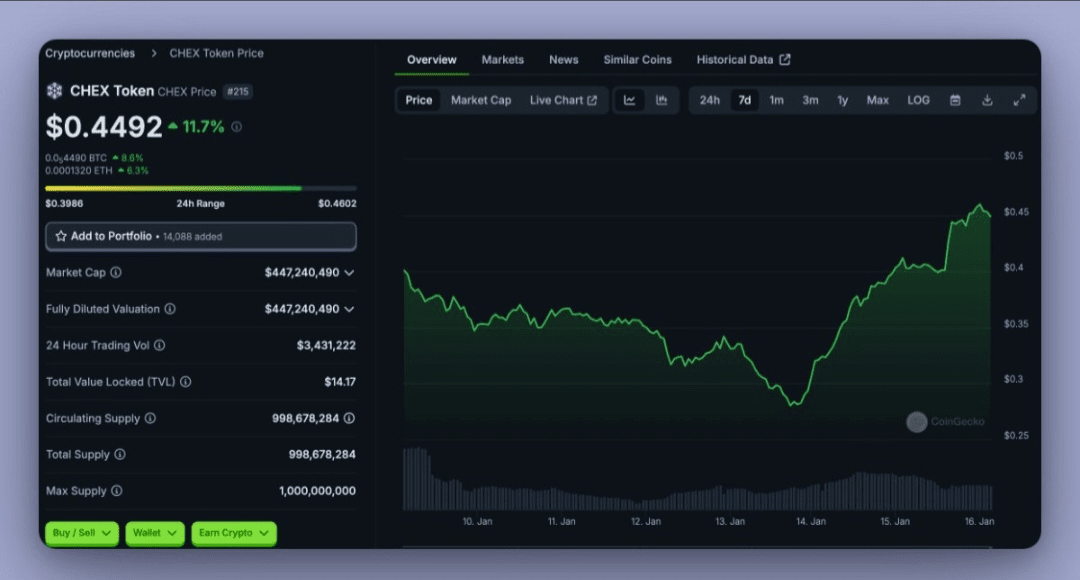
Task: Select the 24h time range
Action: click(x=709, y=100)
